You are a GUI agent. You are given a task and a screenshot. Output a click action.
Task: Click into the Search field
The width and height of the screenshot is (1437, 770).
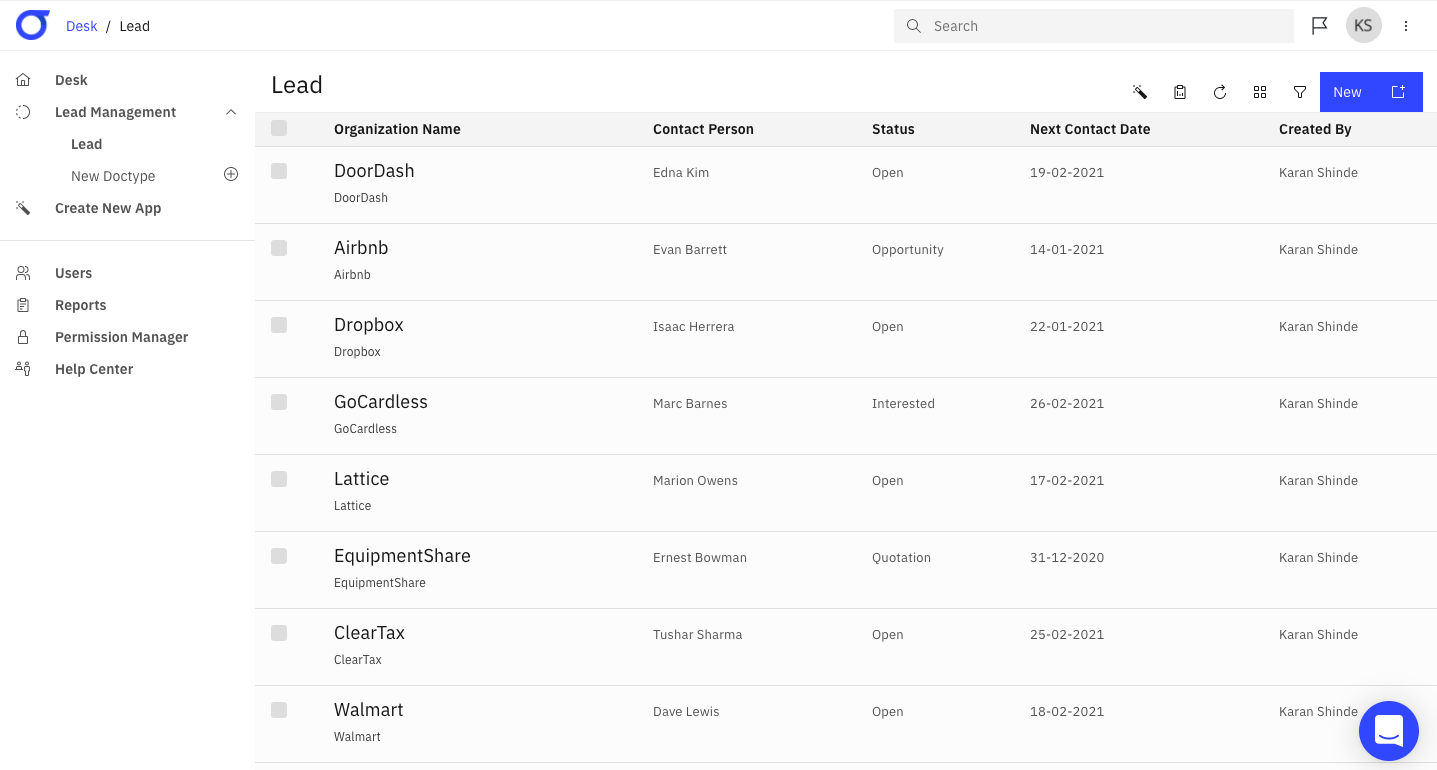(1094, 26)
